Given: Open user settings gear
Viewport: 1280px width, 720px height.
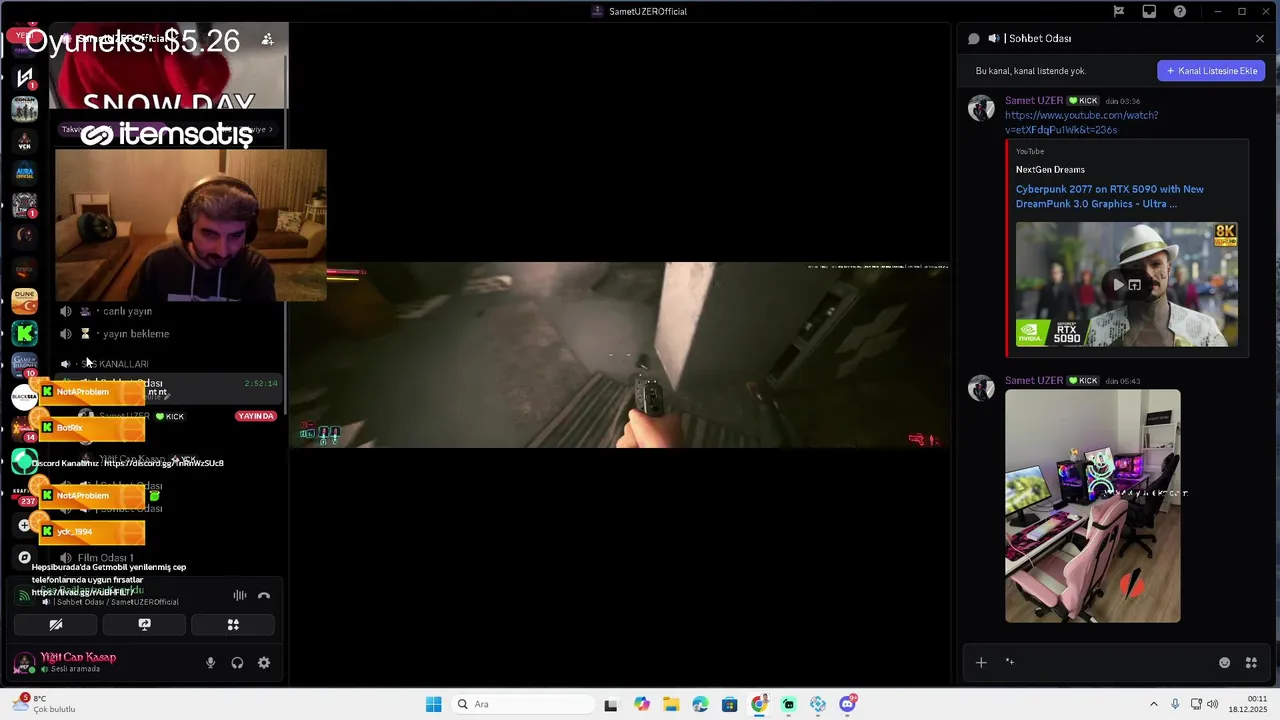Looking at the screenshot, I should 264,663.
